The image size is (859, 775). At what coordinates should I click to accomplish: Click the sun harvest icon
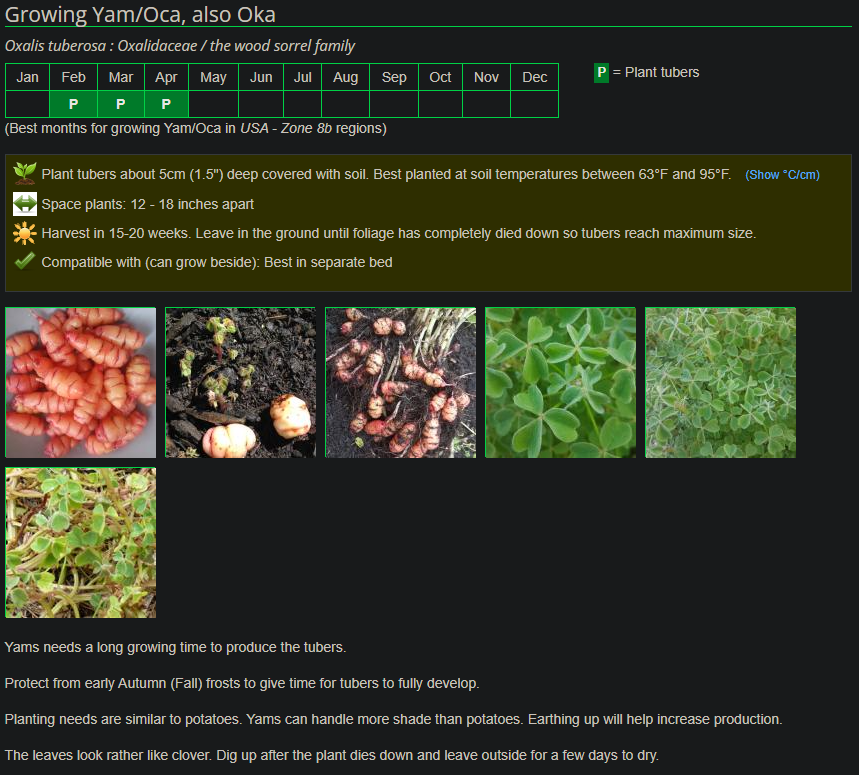25,233
